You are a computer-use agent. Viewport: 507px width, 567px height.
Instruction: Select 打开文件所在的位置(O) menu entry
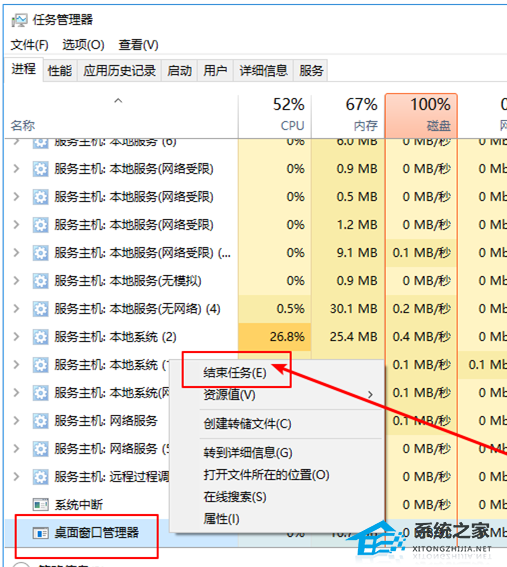pyautogui.click(x=266, y=475)
